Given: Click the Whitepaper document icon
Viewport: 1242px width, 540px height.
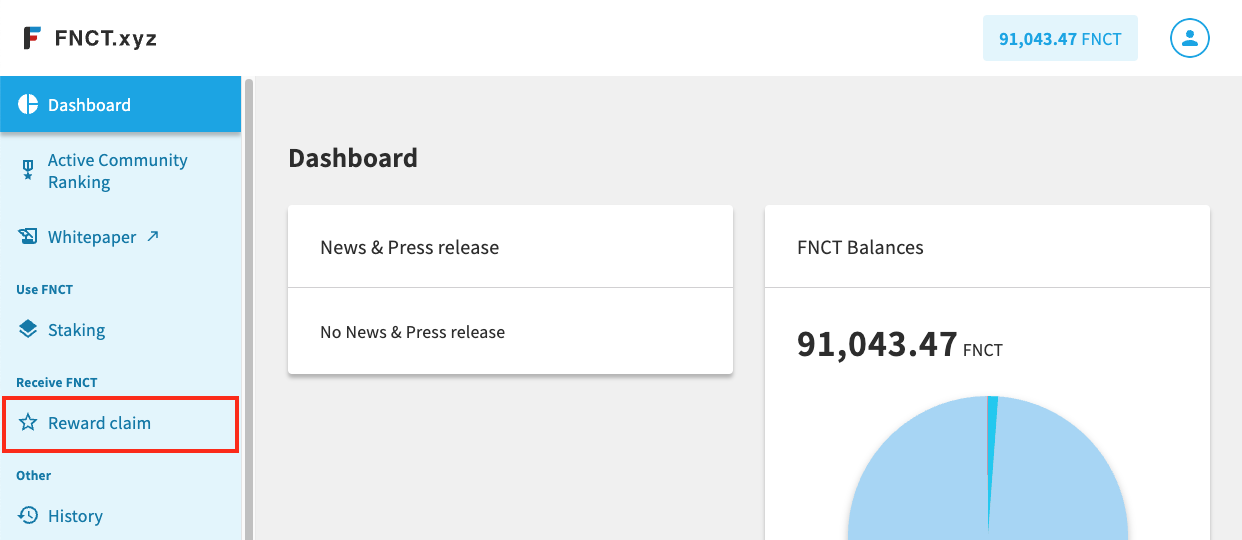Looking at the screenshot, I should (28, 237).
